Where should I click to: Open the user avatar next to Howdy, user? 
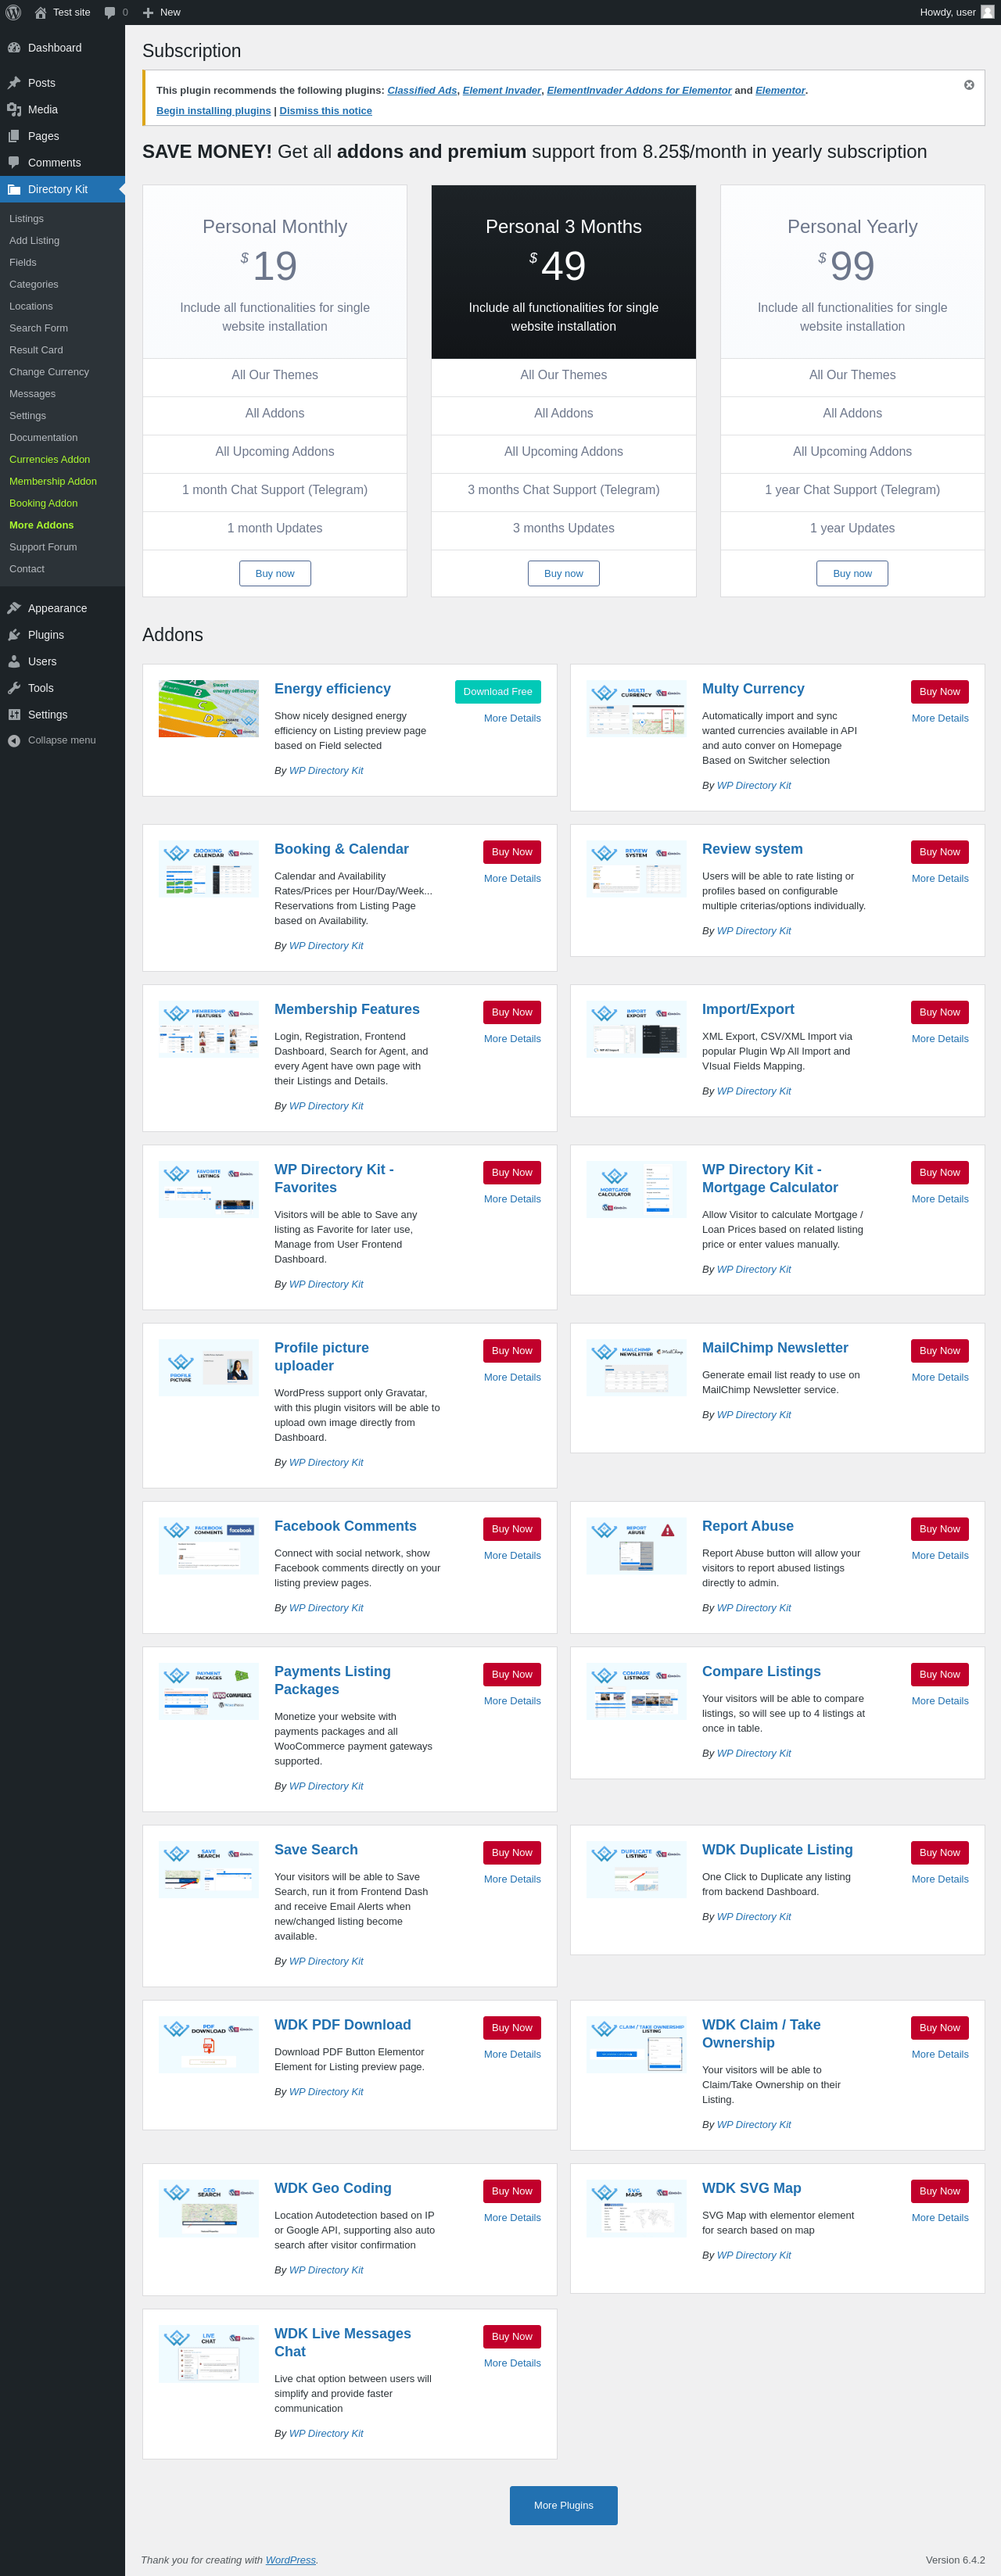(987, 12)
